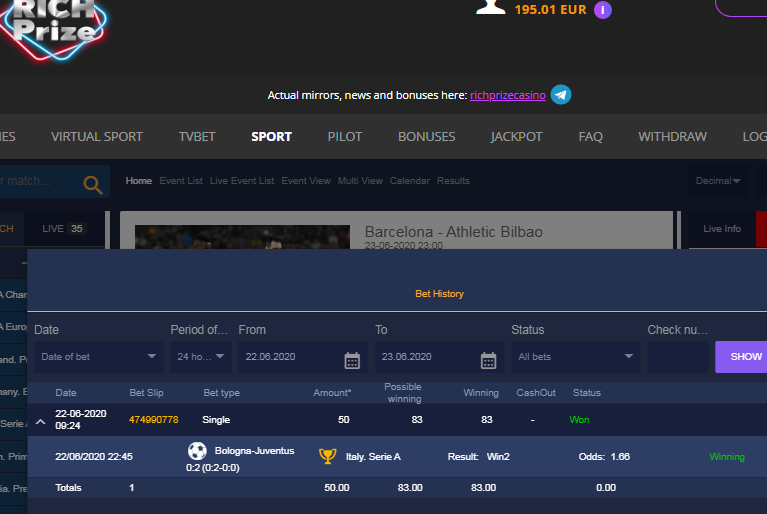Open the Live Event List link

click(242, 181)
